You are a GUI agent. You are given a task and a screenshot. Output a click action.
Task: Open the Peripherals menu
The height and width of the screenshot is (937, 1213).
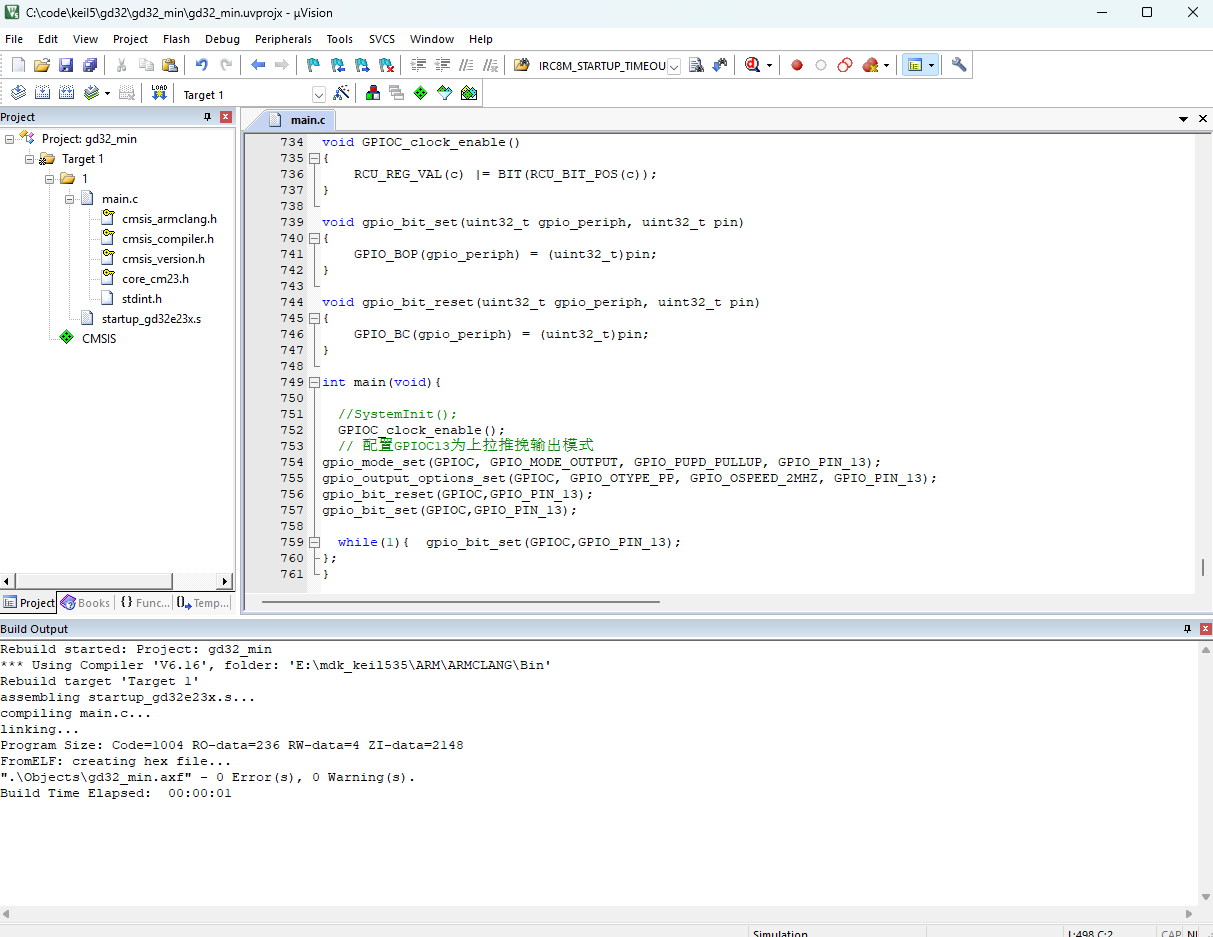coord(283,39)
